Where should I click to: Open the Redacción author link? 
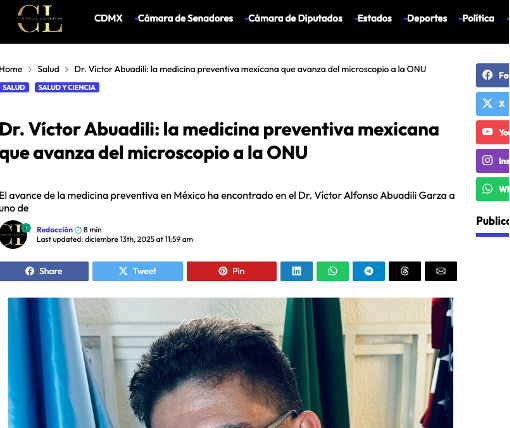(x=55, y=230)
